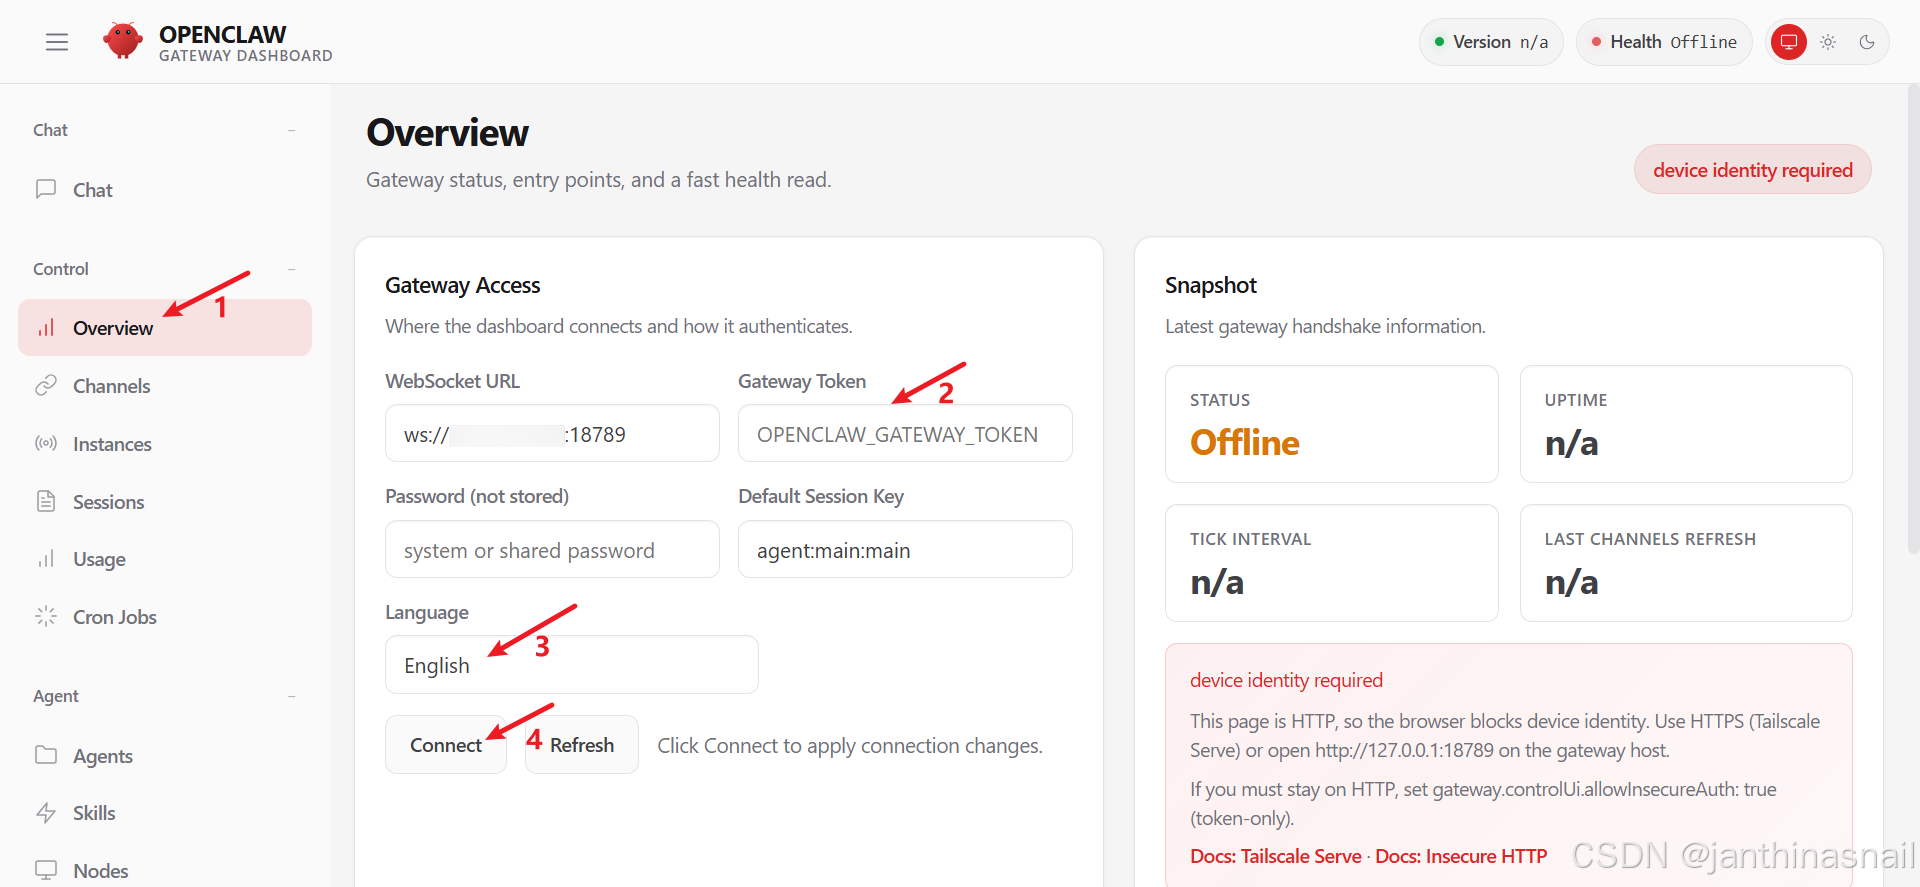Switch to dark theme moon icon
The height and width of the screenshot is (887, 1920).
click(1866, 42)
